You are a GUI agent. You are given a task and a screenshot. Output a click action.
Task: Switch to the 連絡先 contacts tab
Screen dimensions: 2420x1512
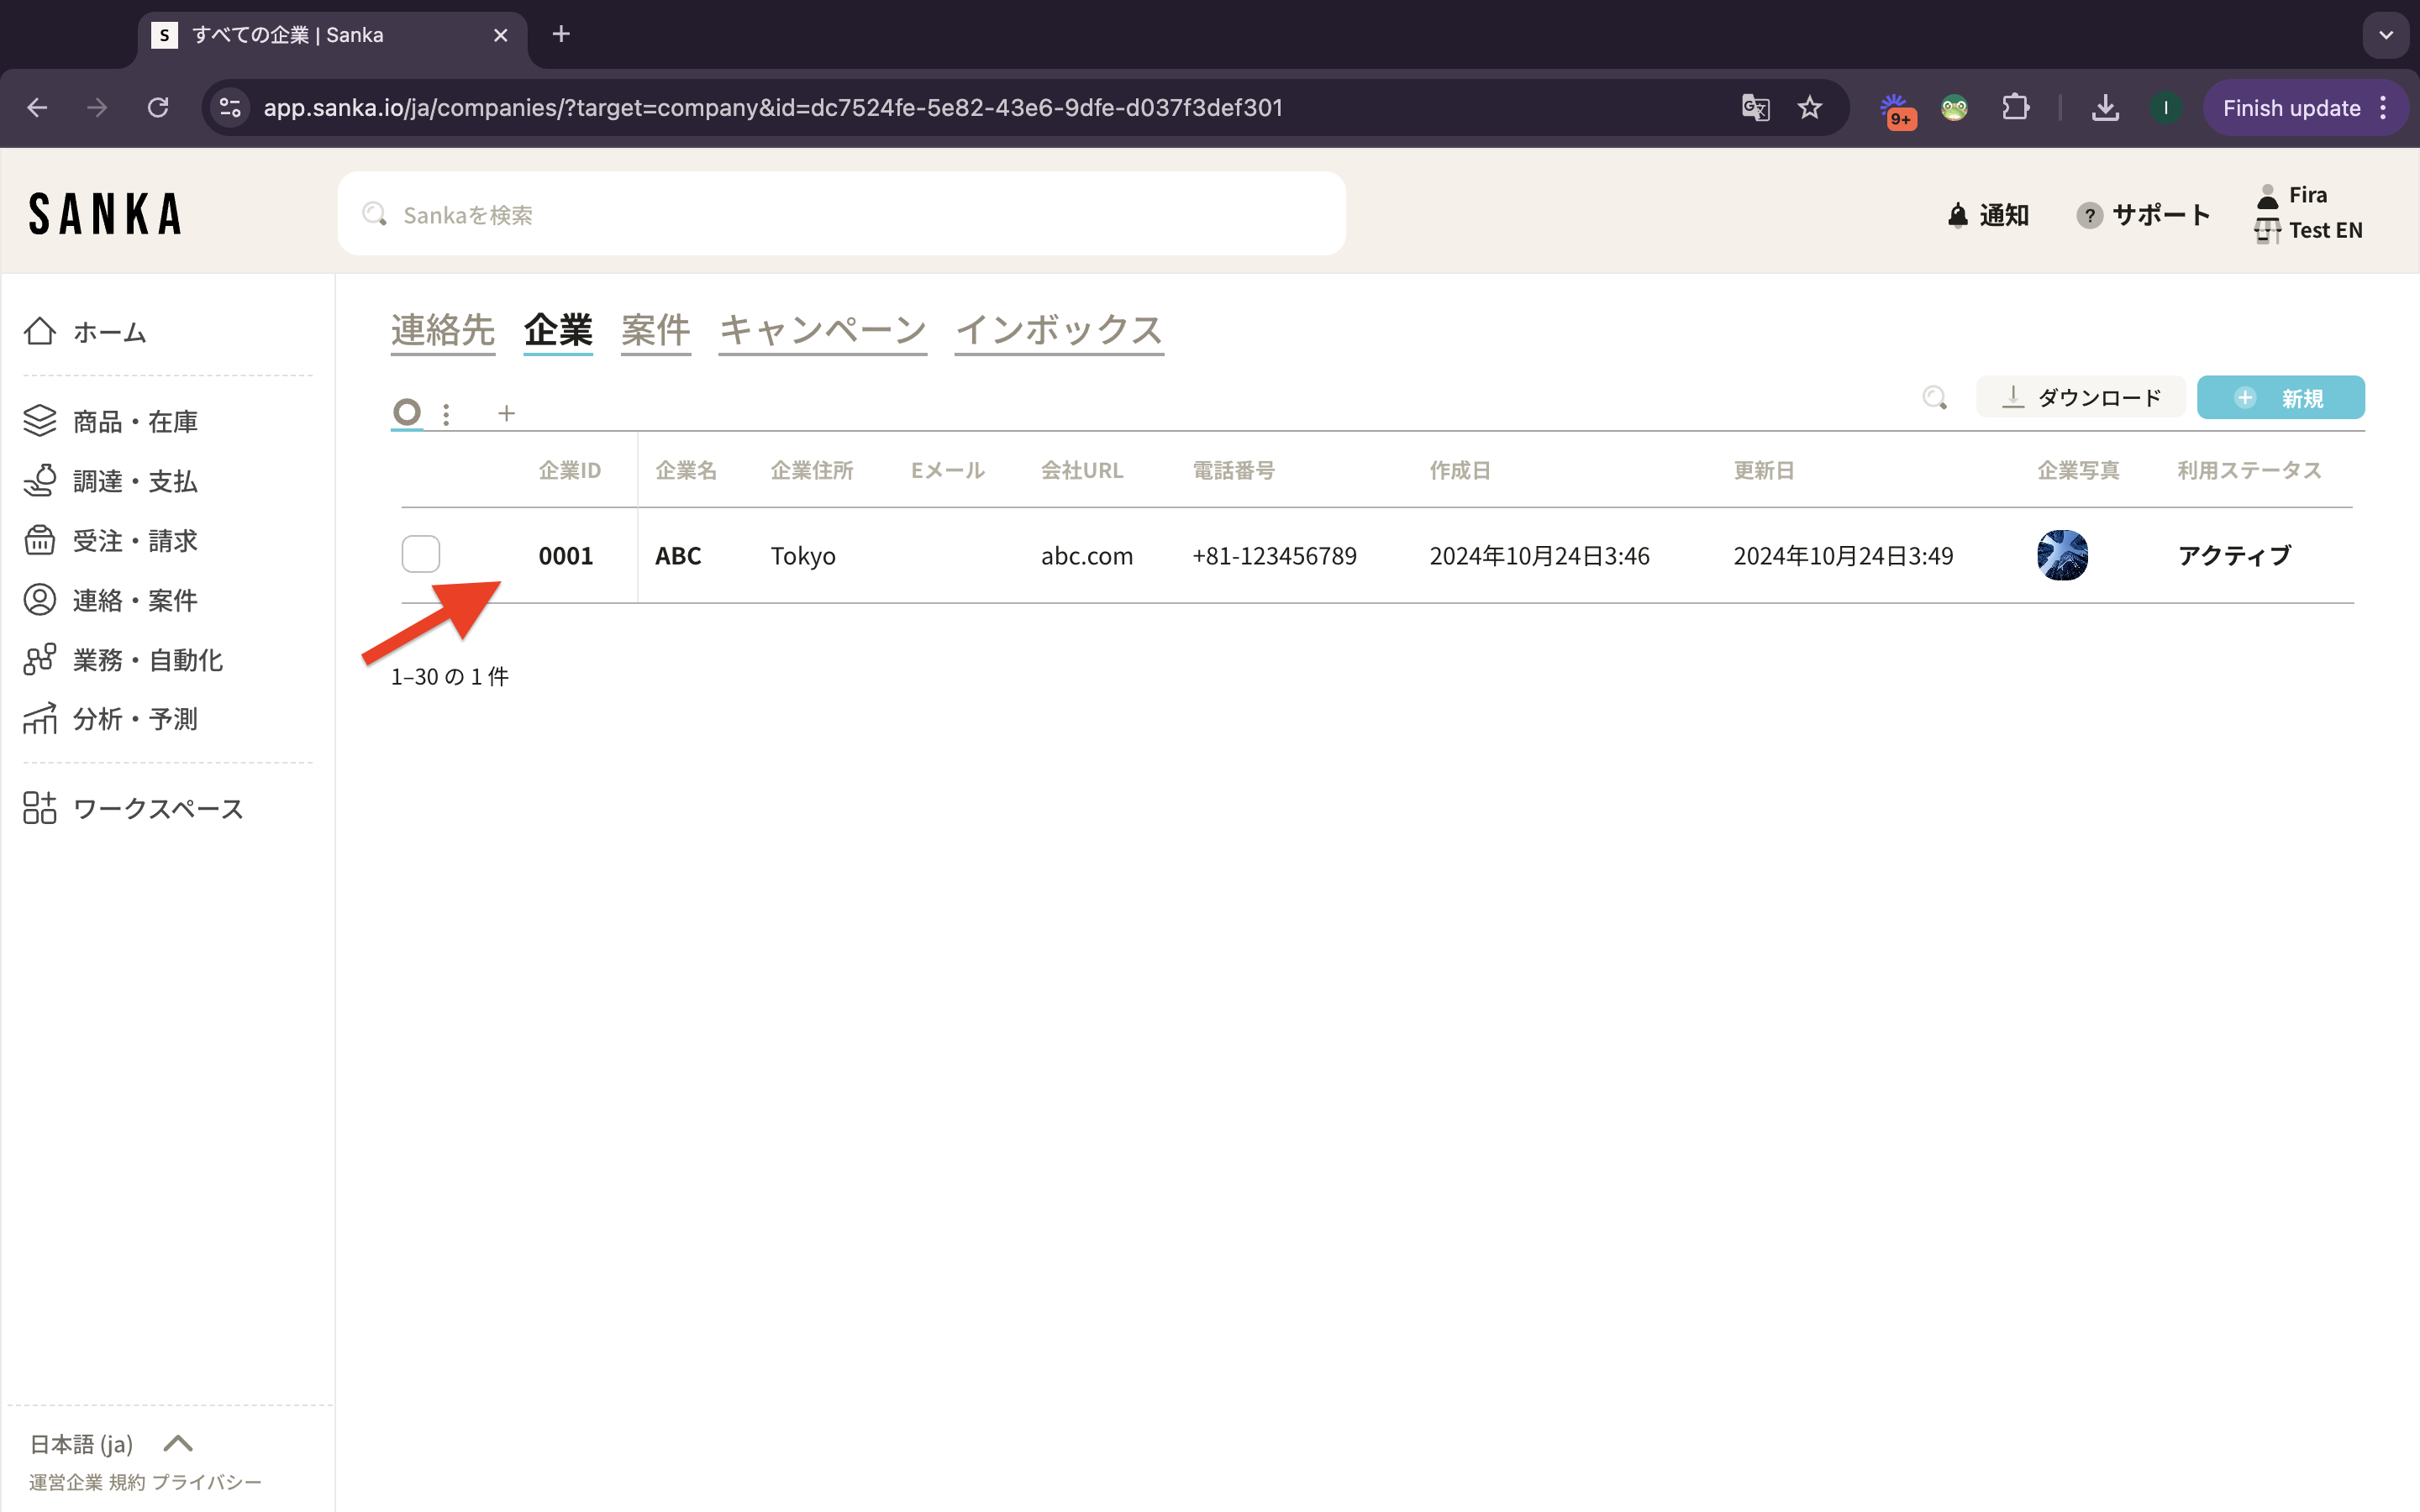442,330
